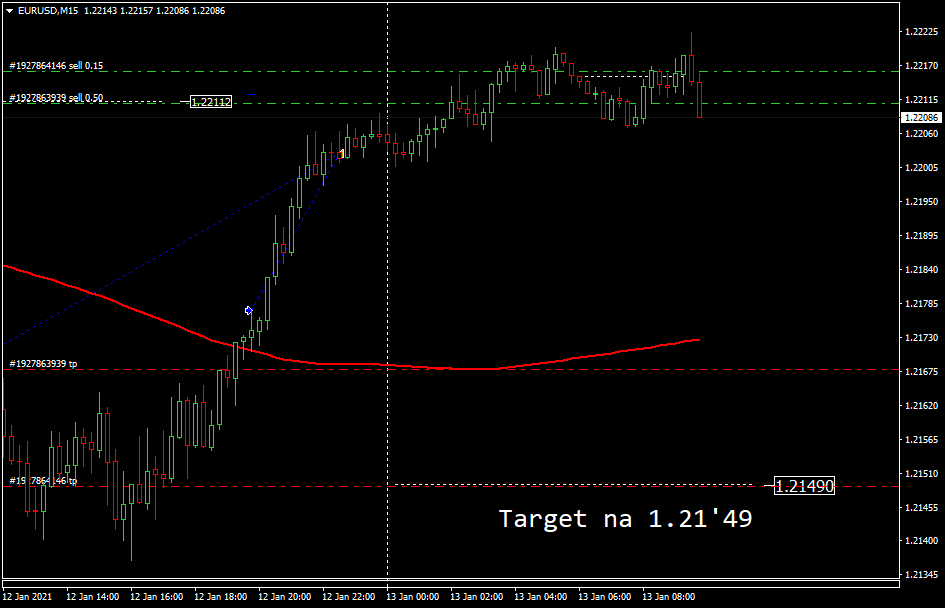This screenshot has height=608, width=945.
Task: Click the '12 Jan 2021' time axis label
Action: (x=27, y=597)
